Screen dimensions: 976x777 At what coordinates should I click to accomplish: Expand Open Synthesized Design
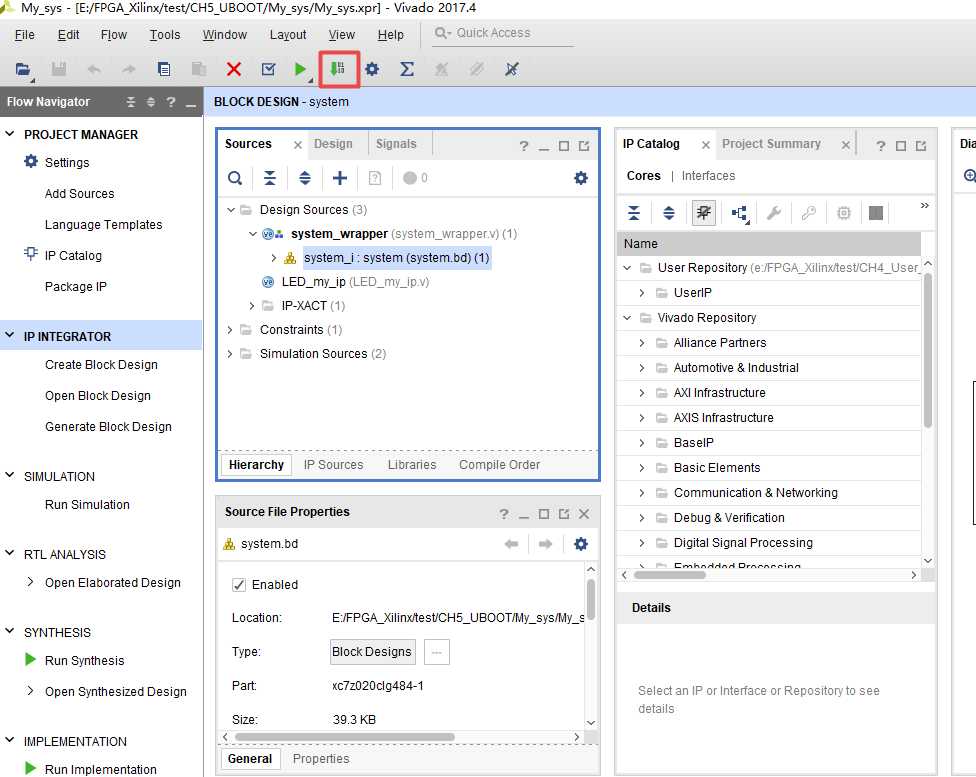click(30, 690)
